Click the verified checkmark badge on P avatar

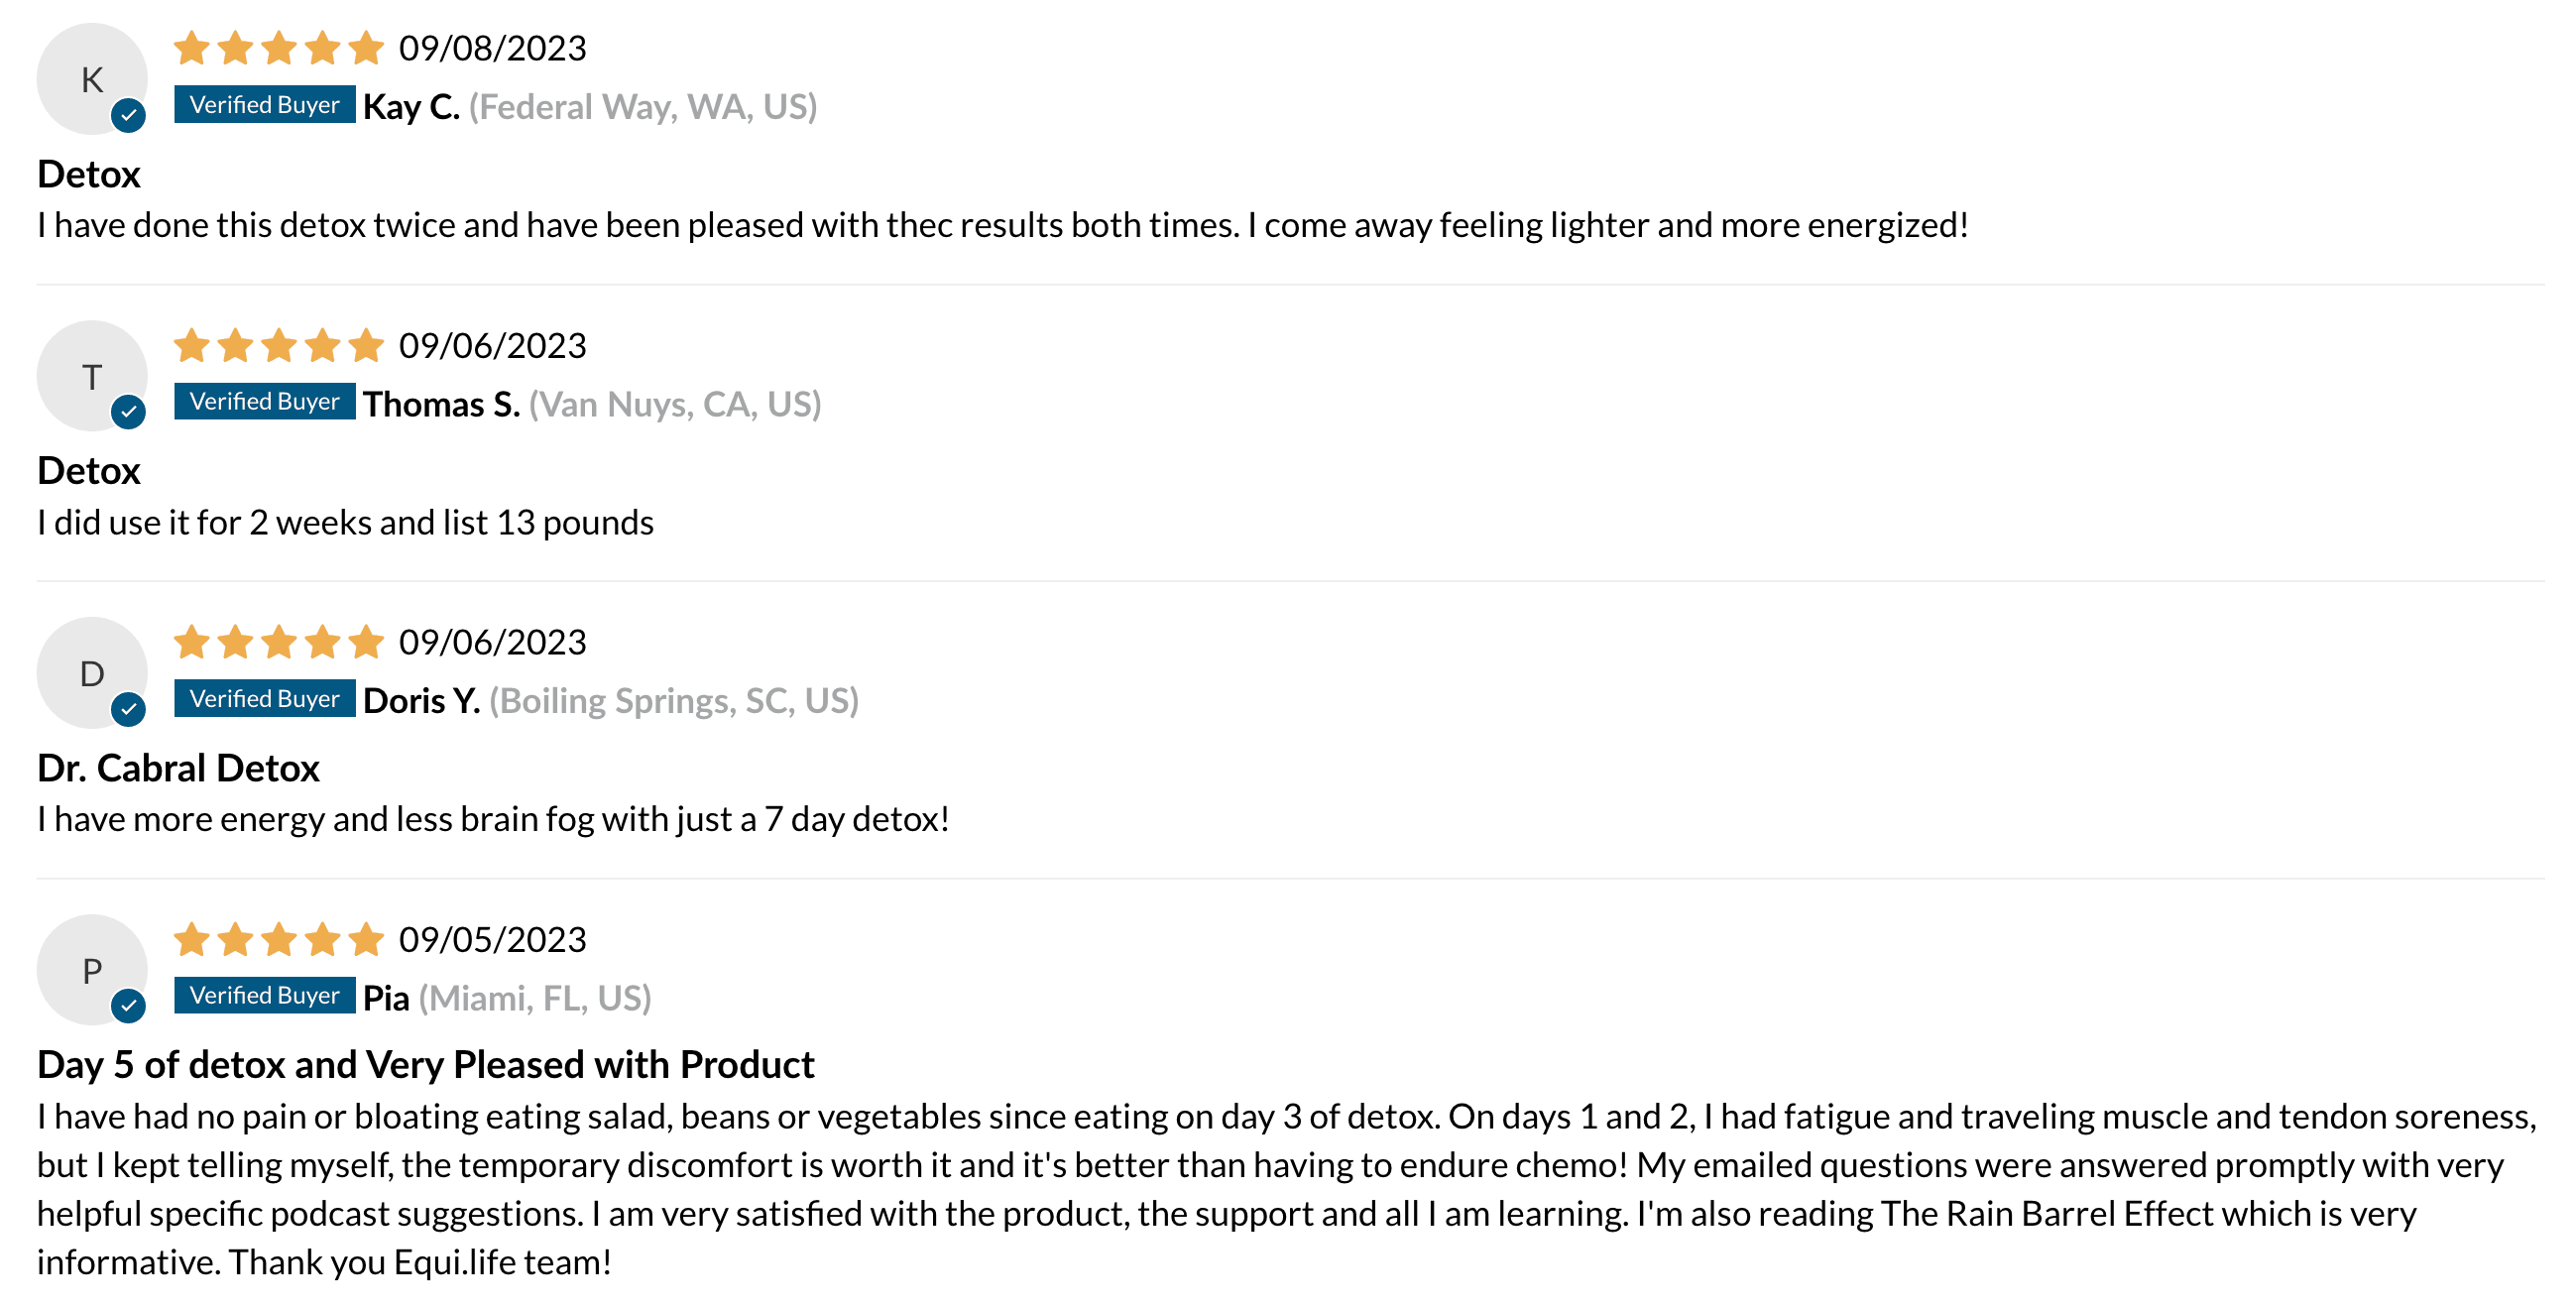click(128, 1006)
